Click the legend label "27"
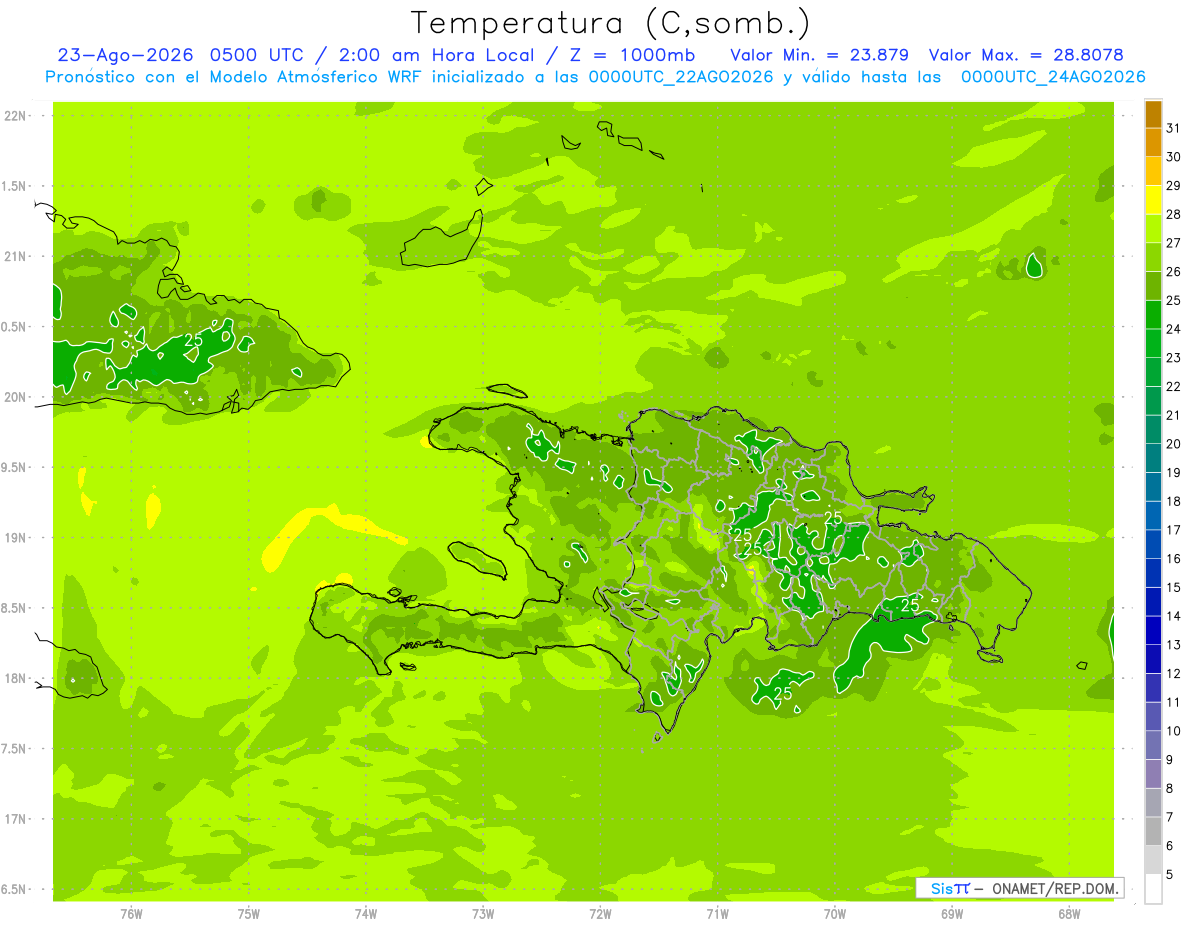The image size is (1200, 927). (x=1173, y=243)
